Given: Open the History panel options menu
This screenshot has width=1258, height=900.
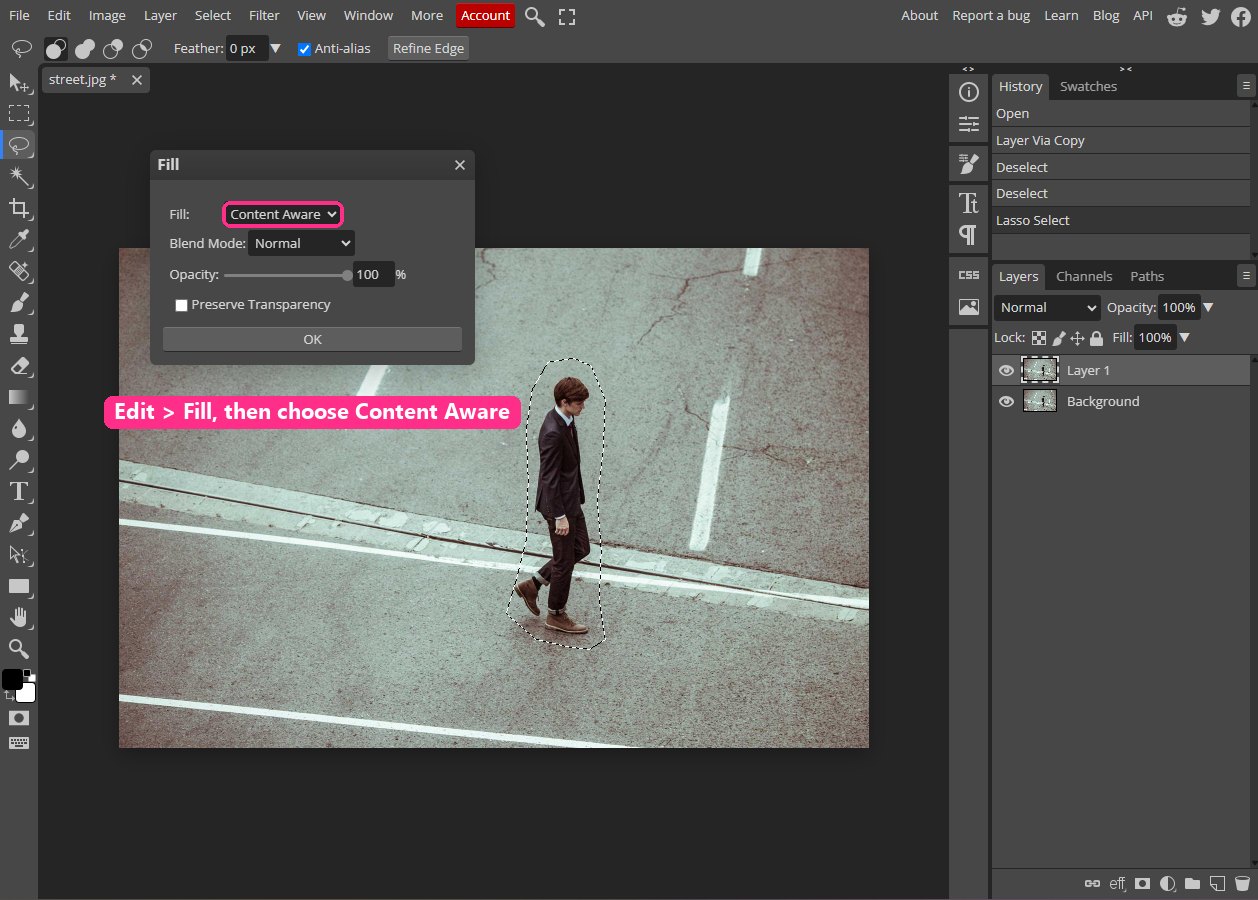Looking at the screenshot, I should coord(1245,87).
